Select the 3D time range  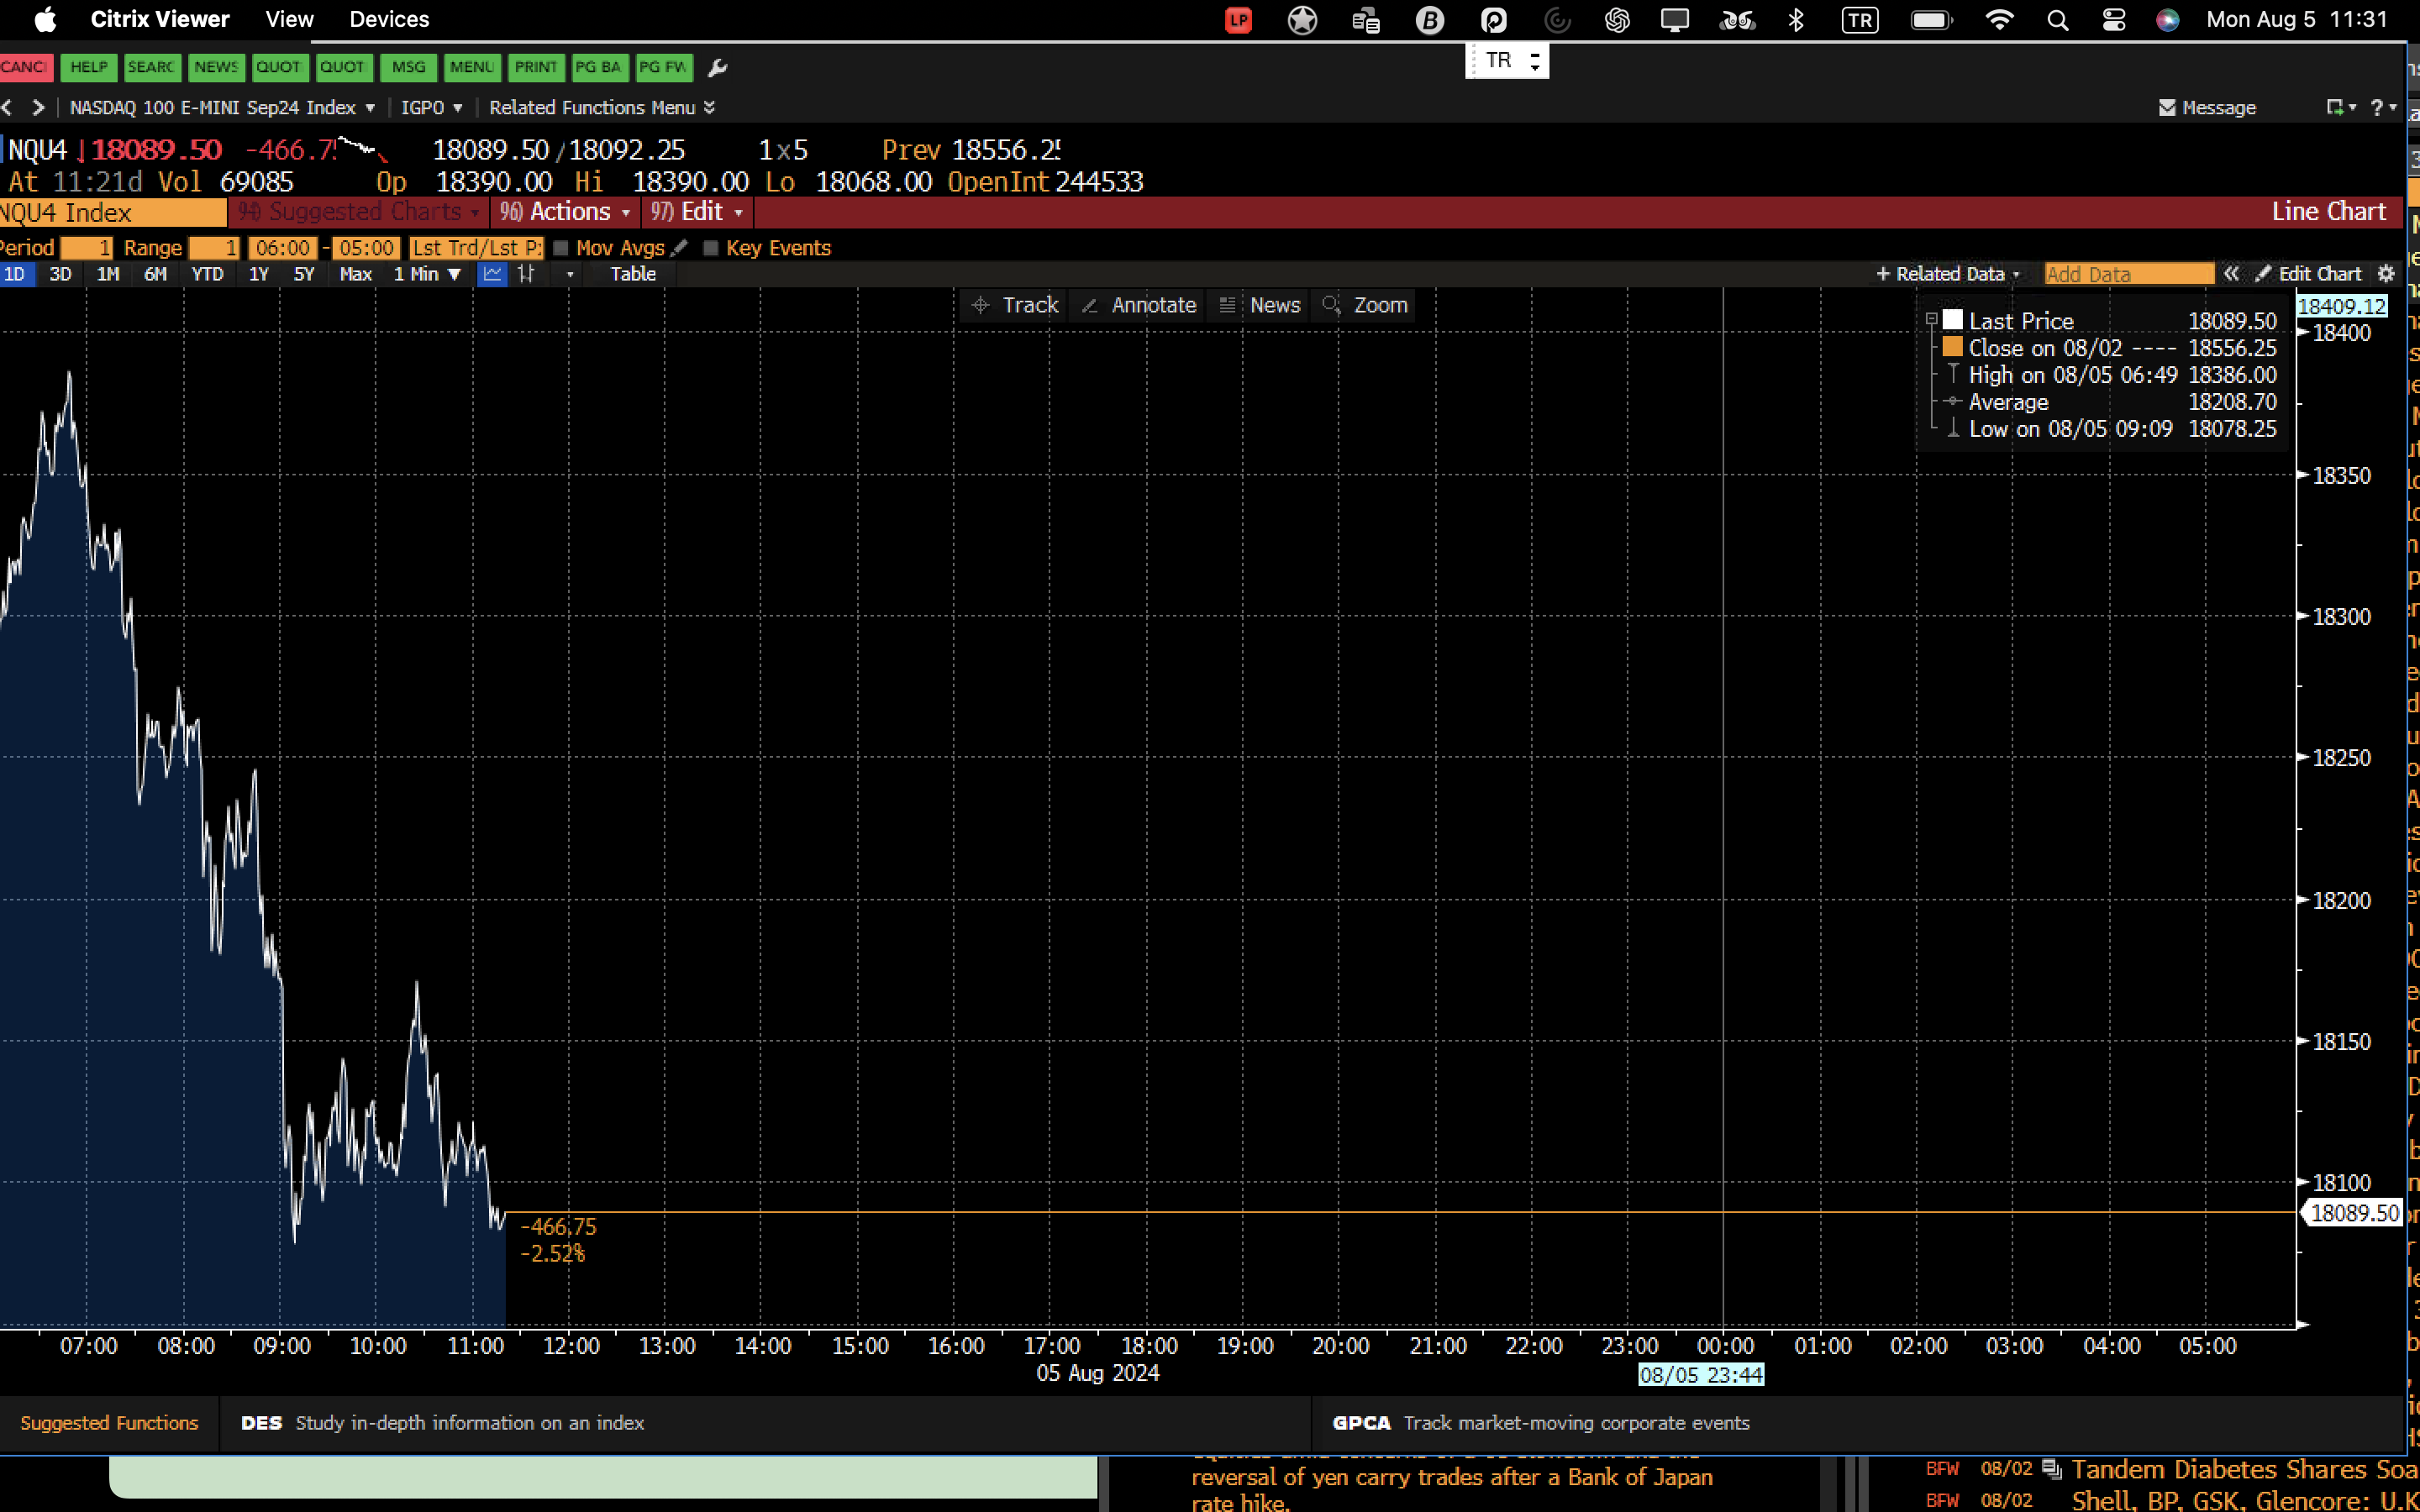pos(60,274)
